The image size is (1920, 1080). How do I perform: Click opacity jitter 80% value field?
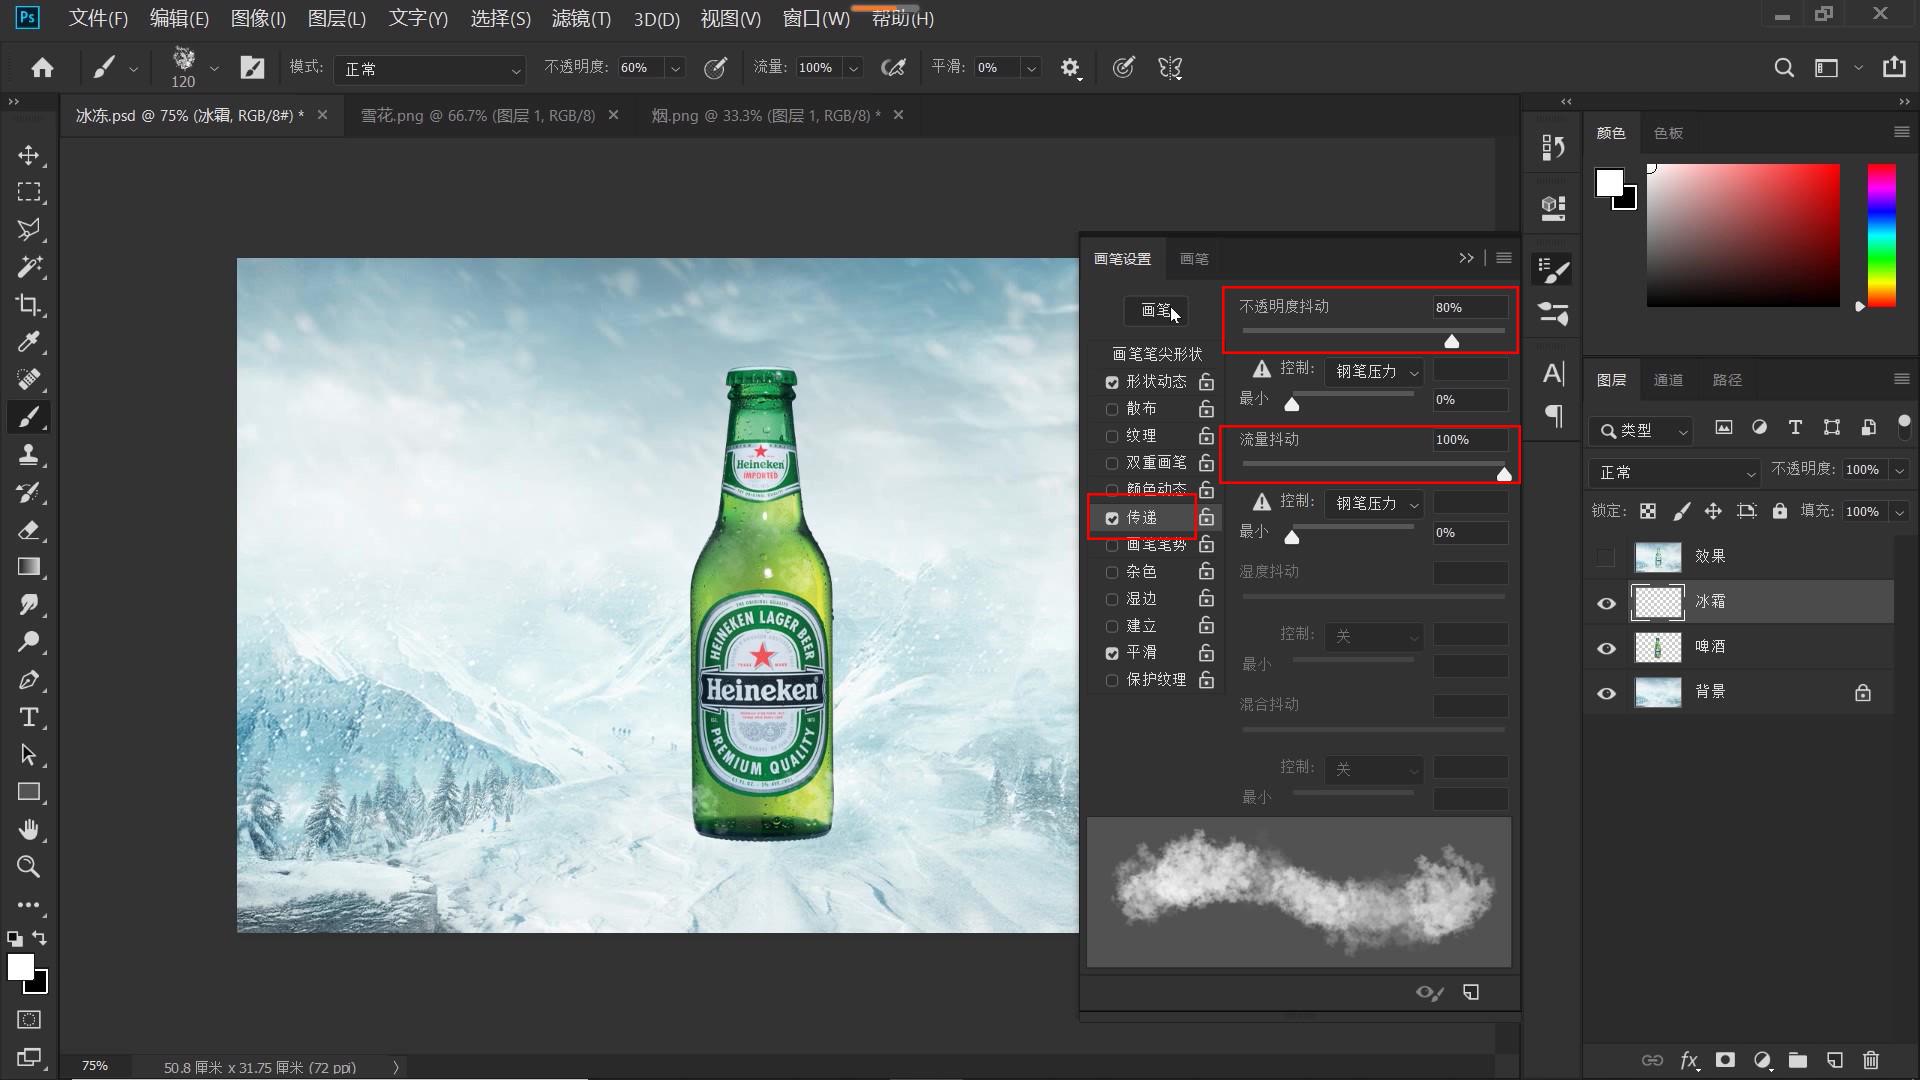tap(1470, 307)
